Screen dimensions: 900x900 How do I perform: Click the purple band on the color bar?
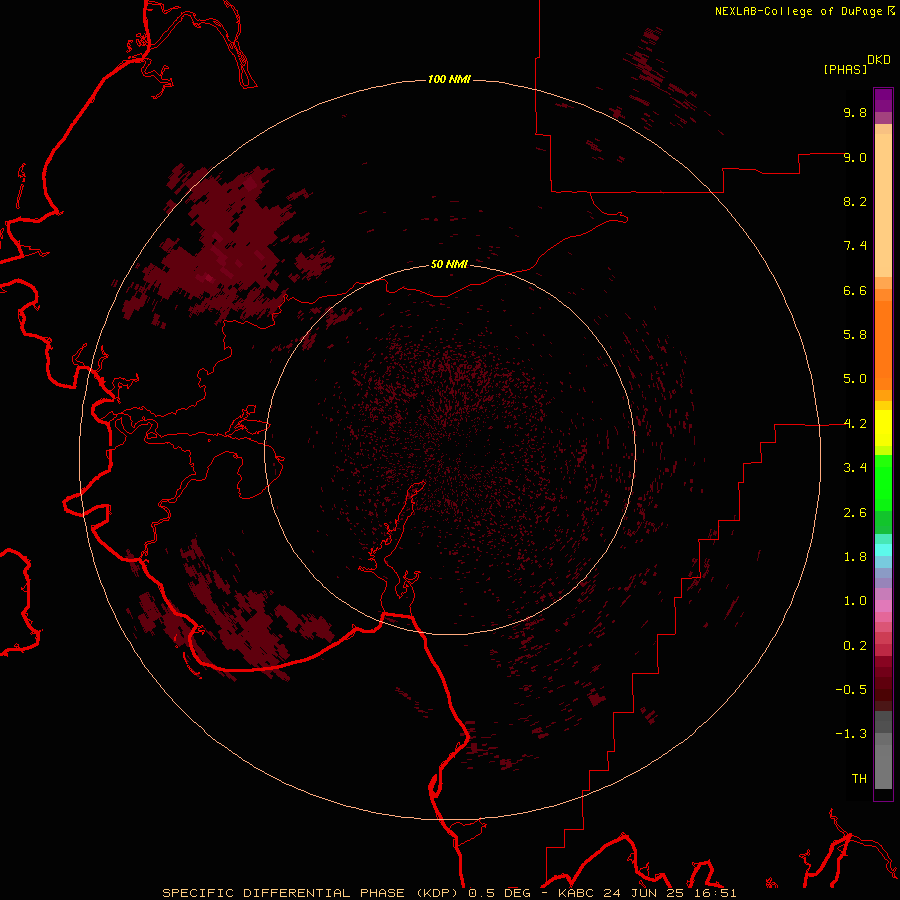[883, 100]
